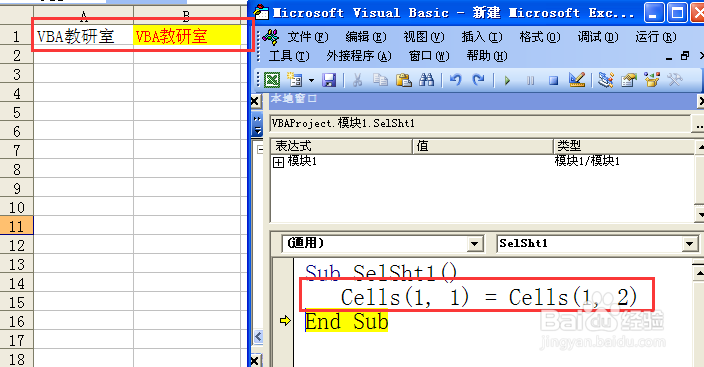Image resolution: width=704 pixels, height=367 pixels.
Task: Open the SelSht1 procedure dropdown
Action: point(689,244)
